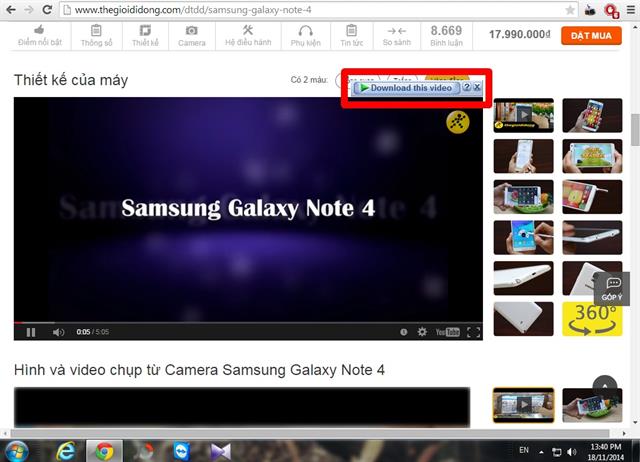Click ĐẶT MUA order button
This screenshot has width=640, height=462.
pos(591,36)
